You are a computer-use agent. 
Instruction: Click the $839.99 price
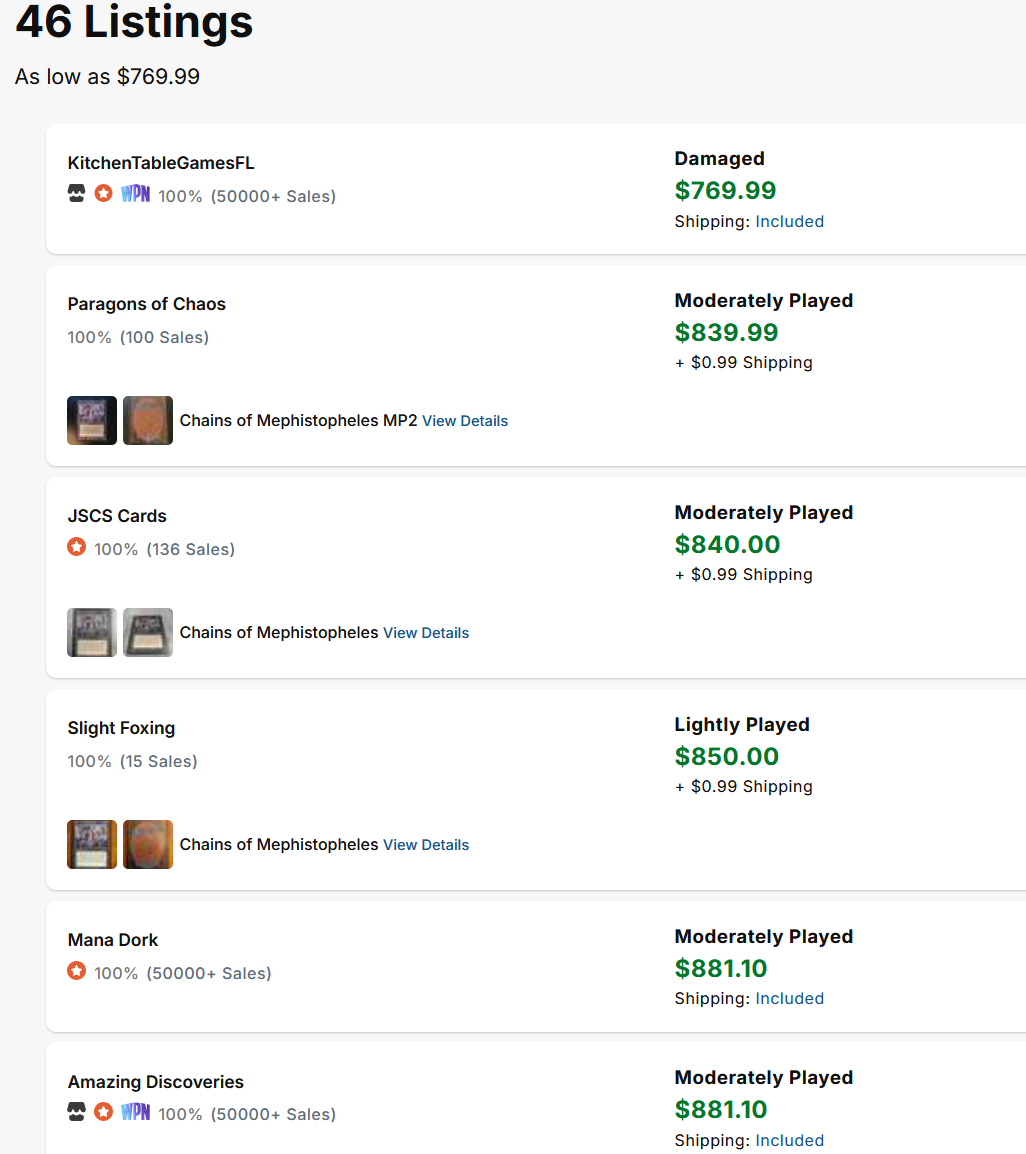pos(726,332)
